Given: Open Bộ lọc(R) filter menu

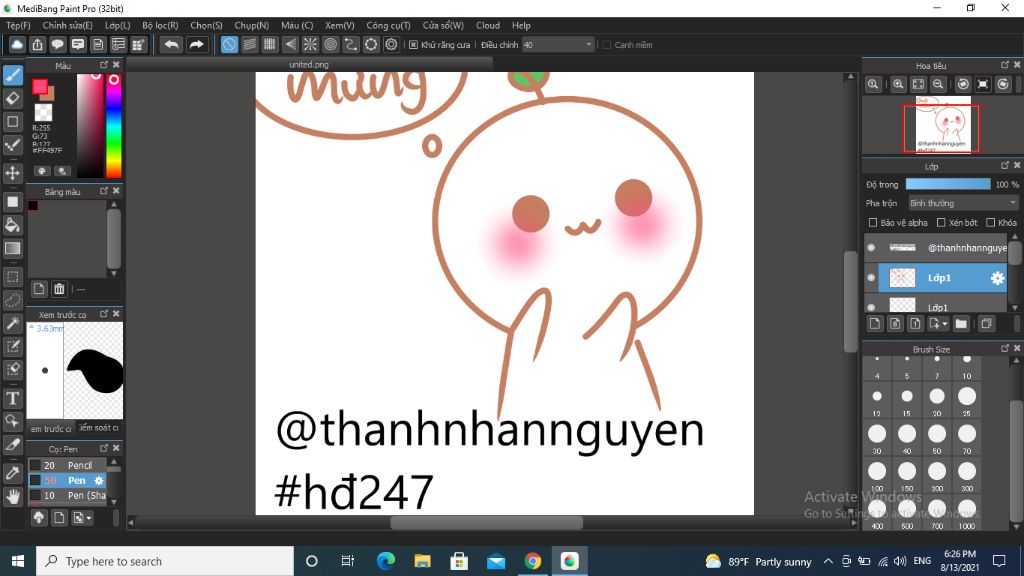Looking at the screenshot, I should pyautogui.click(x=160, y=25).
